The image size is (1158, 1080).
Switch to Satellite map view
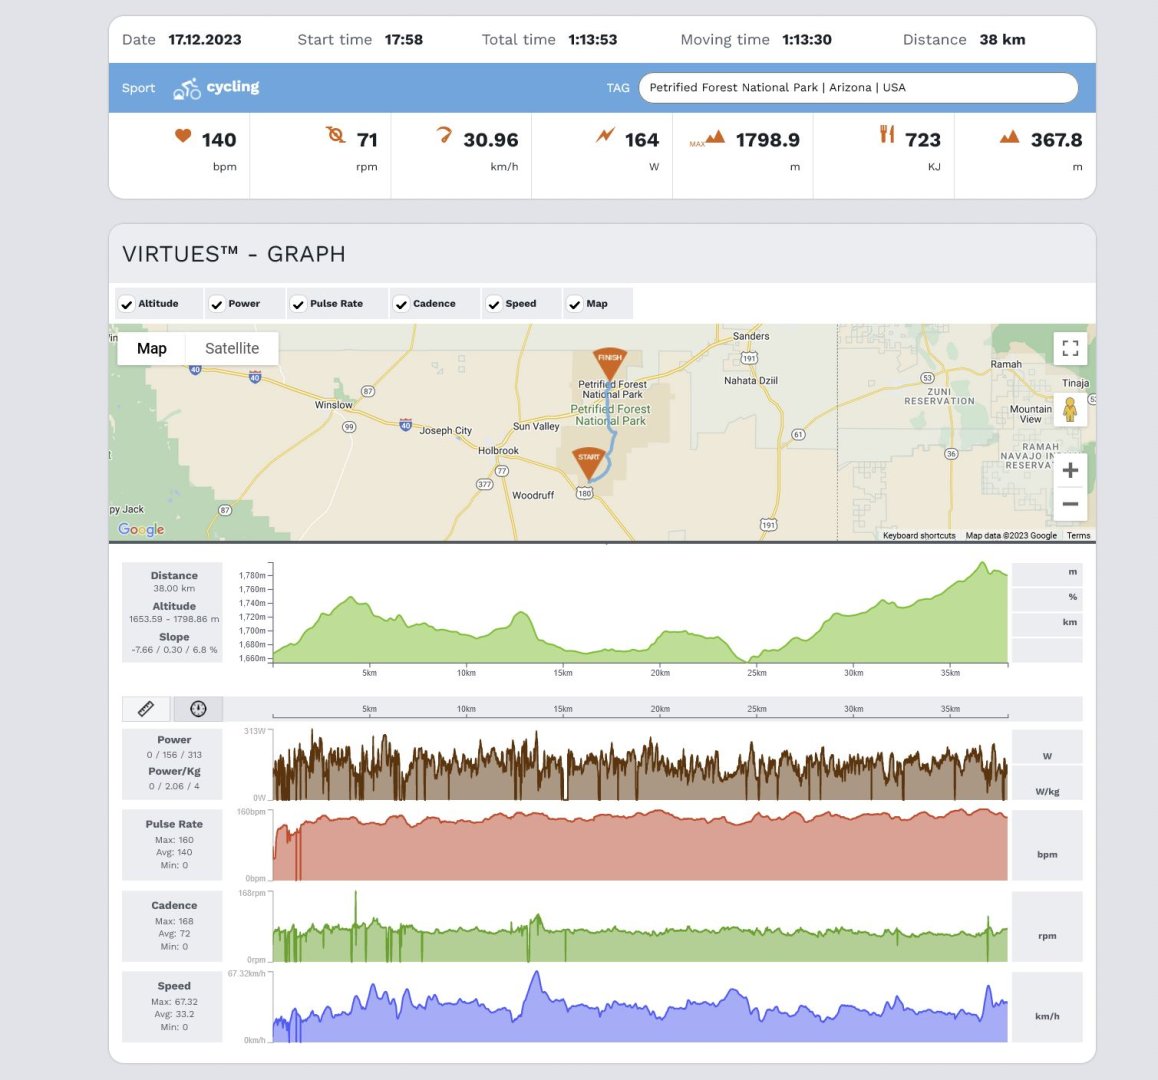click(x=232, y=348)
